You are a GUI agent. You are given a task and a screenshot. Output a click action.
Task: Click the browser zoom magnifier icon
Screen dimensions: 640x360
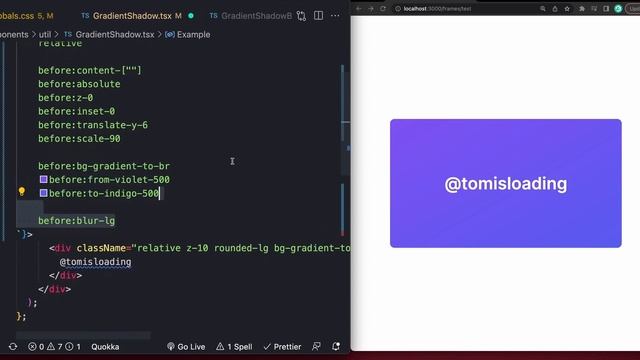pos(542,9)
